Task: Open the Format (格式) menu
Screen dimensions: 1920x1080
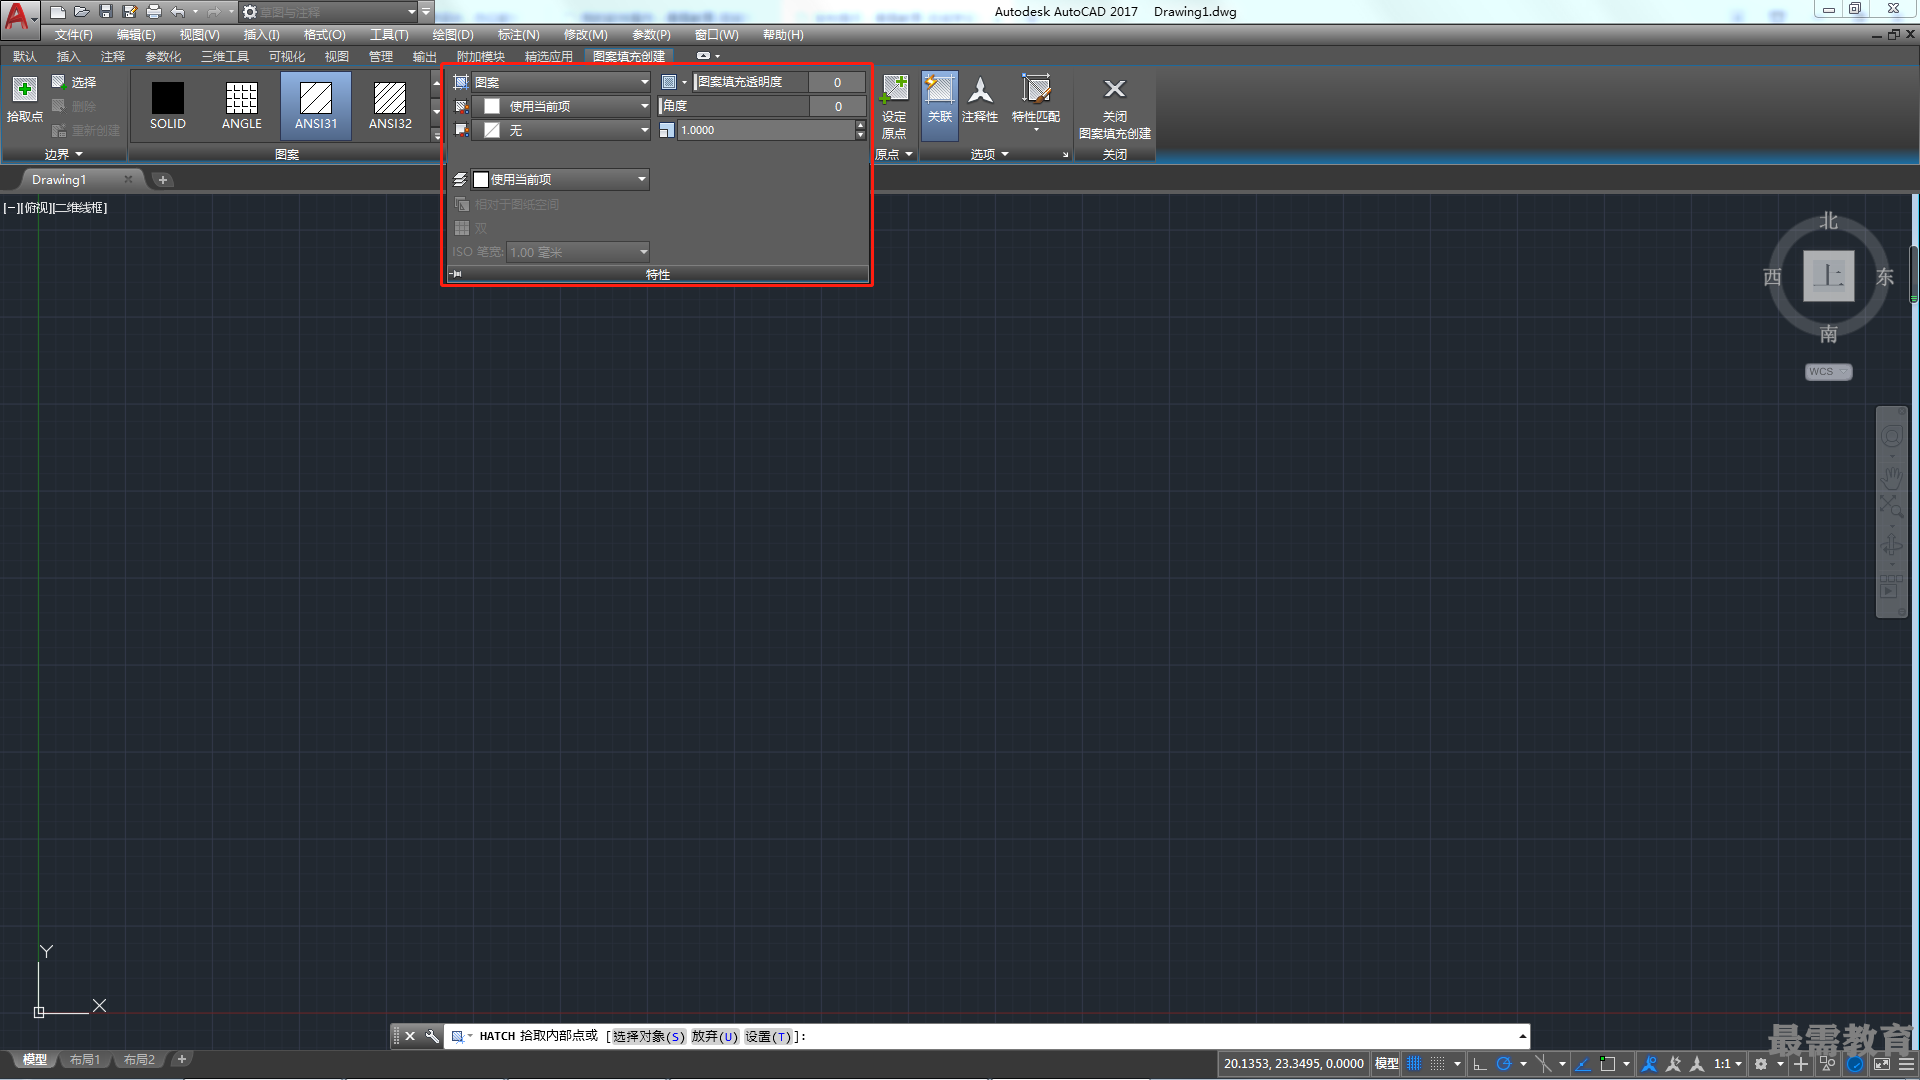Action: tap(325, 35)
